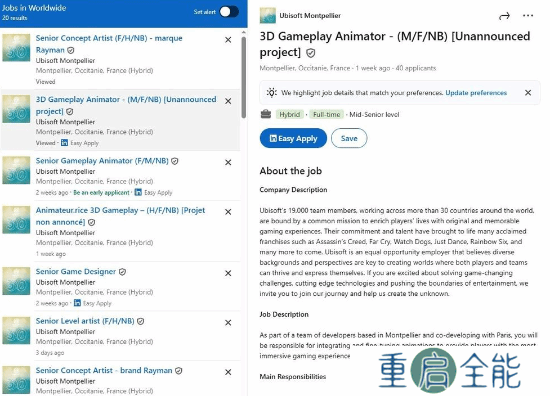Screen dimensions: 550x396
Task: Click verified badge on Senior Concept Artist brand Rayman
Action: coord(179,371)
